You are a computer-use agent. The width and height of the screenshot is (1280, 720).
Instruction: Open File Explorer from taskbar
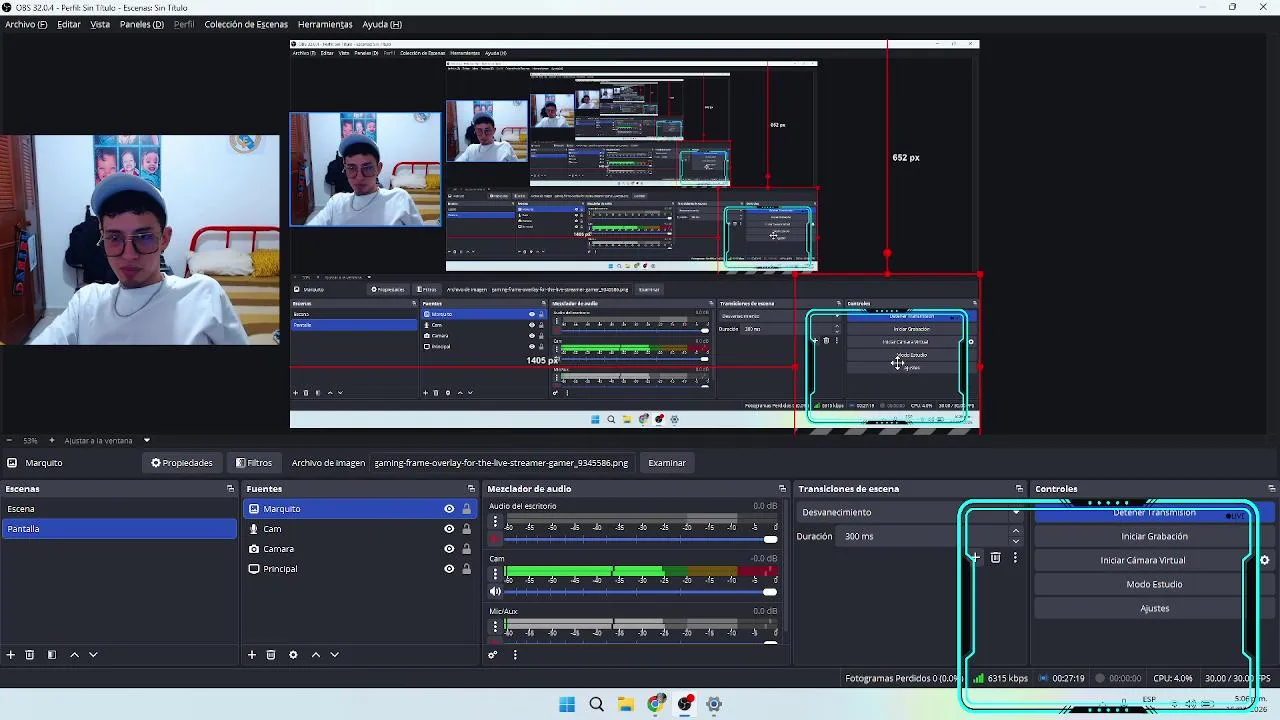[x=626, y=704]
